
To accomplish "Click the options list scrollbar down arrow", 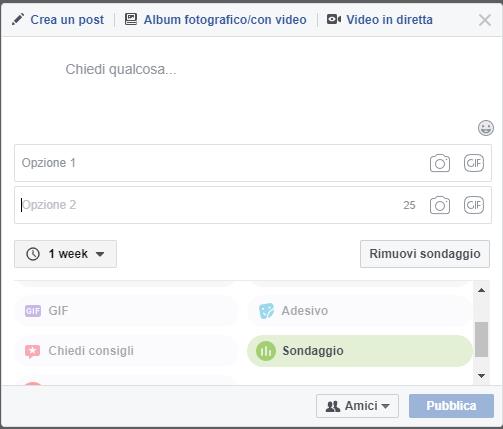I will tap(481, 376).
